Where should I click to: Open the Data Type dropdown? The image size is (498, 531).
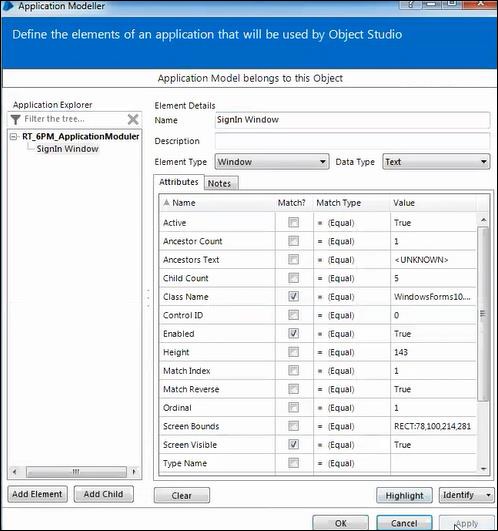[x=436, y=162]
